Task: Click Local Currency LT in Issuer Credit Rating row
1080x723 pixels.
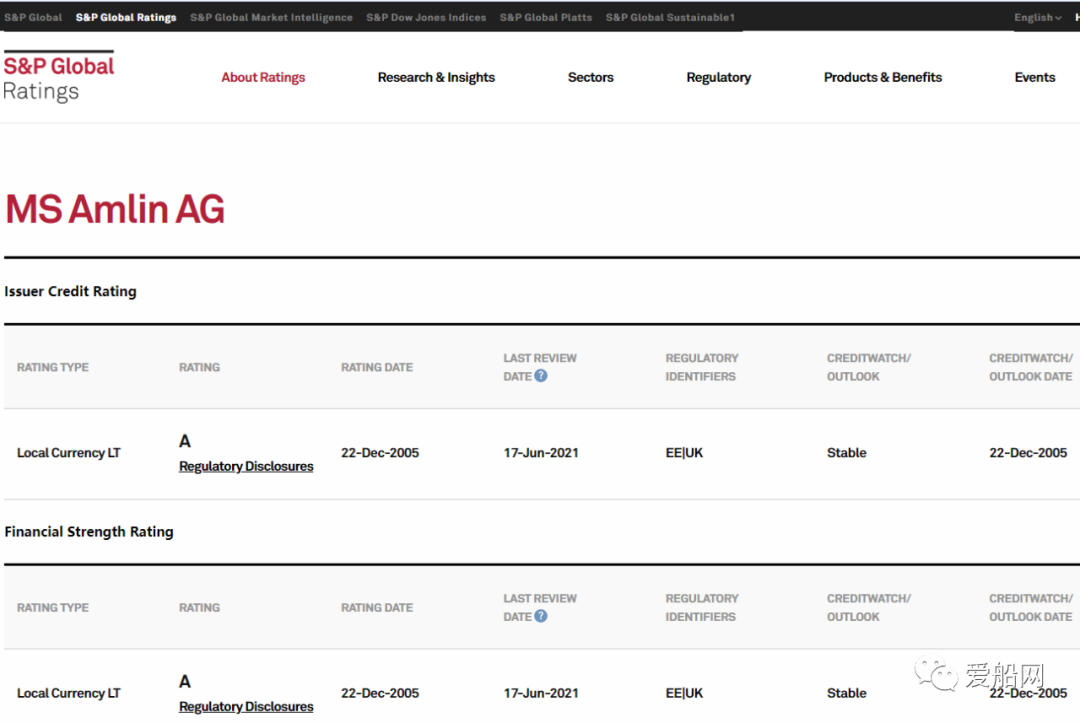Action: pos(69,452)
